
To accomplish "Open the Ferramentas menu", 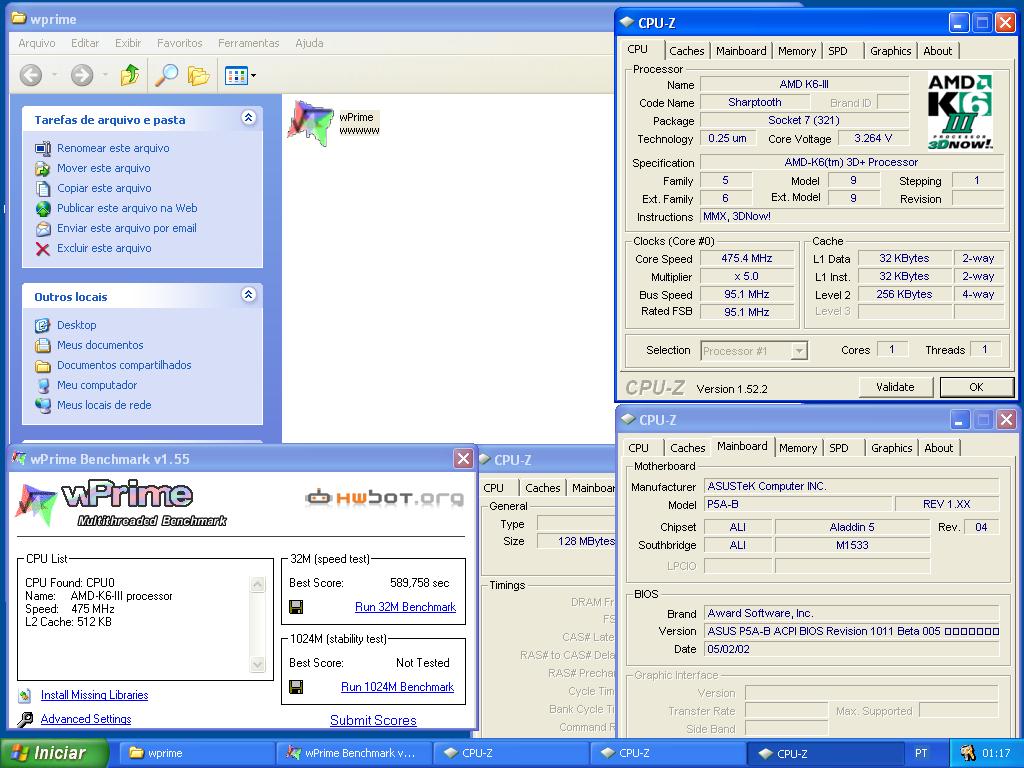I will tap(249, 43).
